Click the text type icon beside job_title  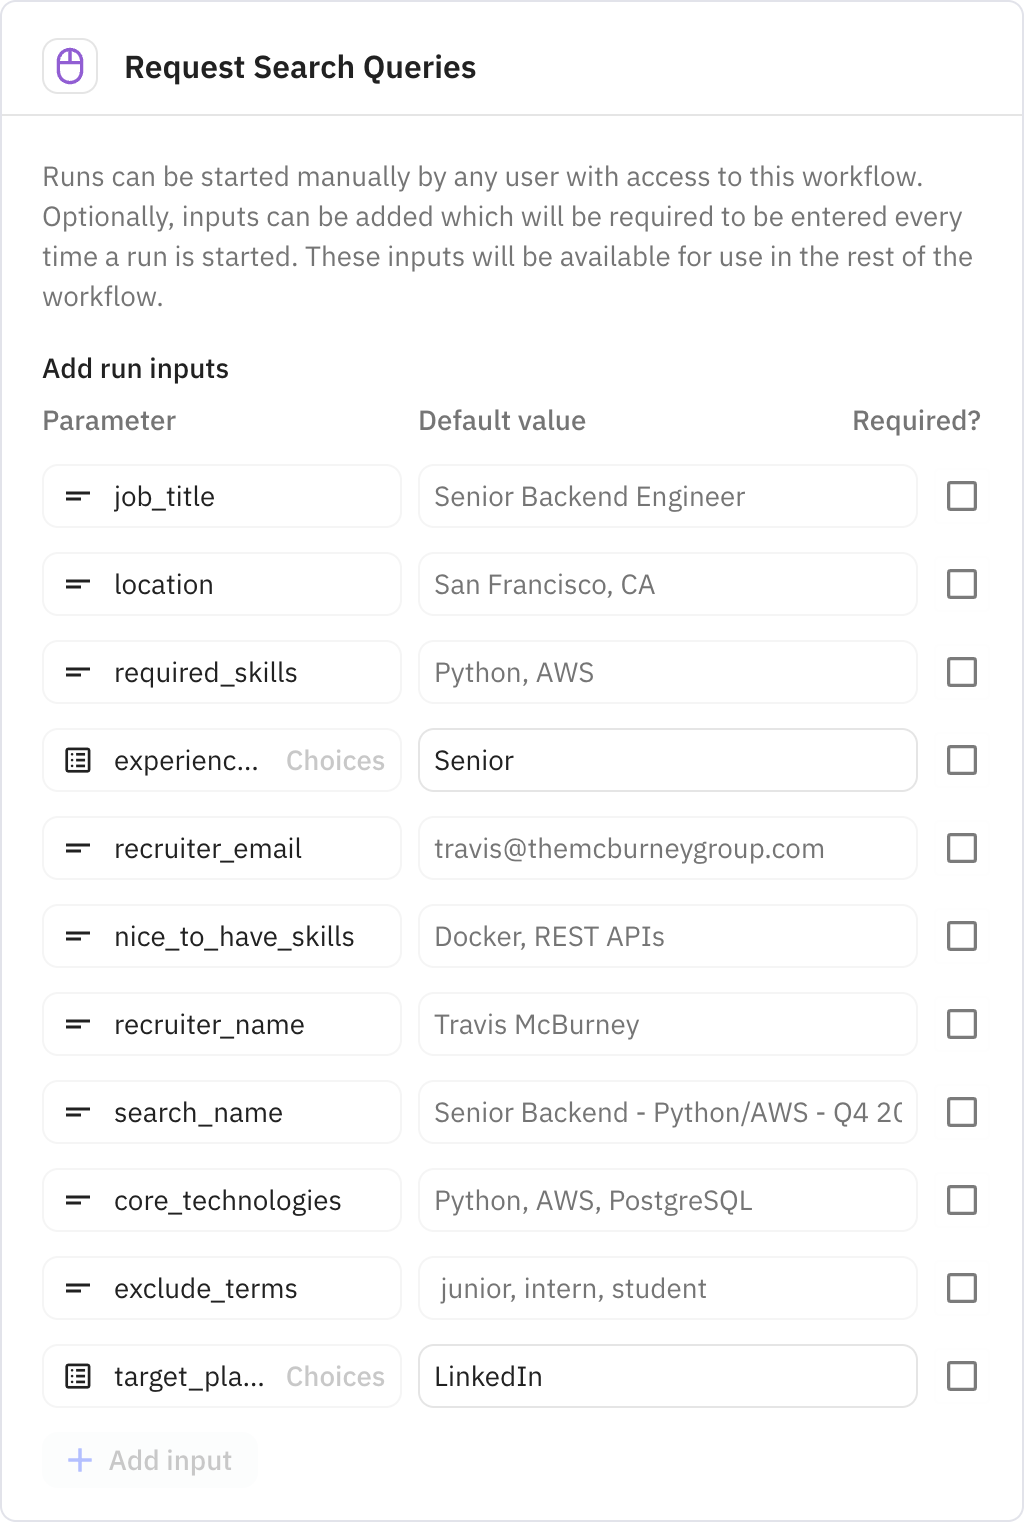coord(78,496)
